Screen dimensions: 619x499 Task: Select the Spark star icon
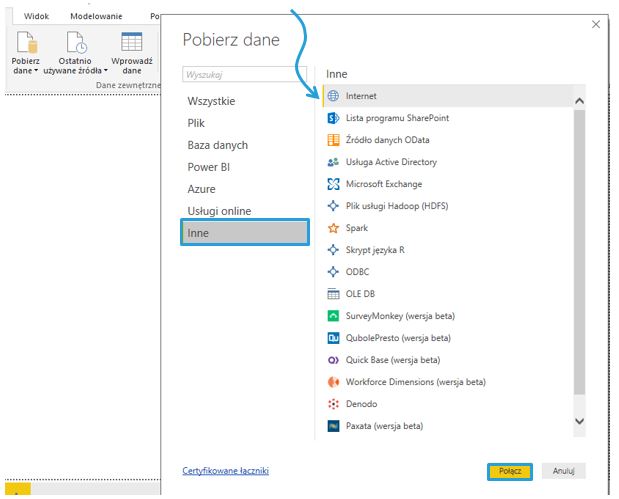point(334,228)
